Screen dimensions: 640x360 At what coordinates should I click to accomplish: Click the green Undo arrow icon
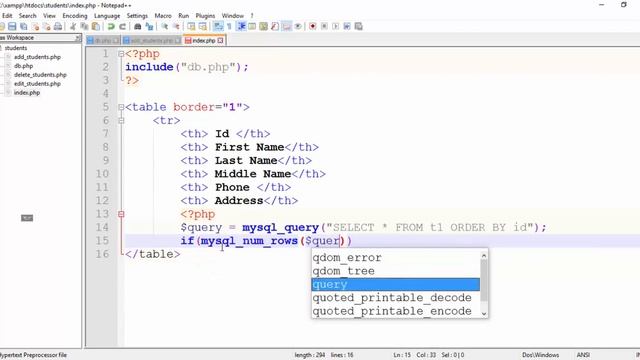111,27
